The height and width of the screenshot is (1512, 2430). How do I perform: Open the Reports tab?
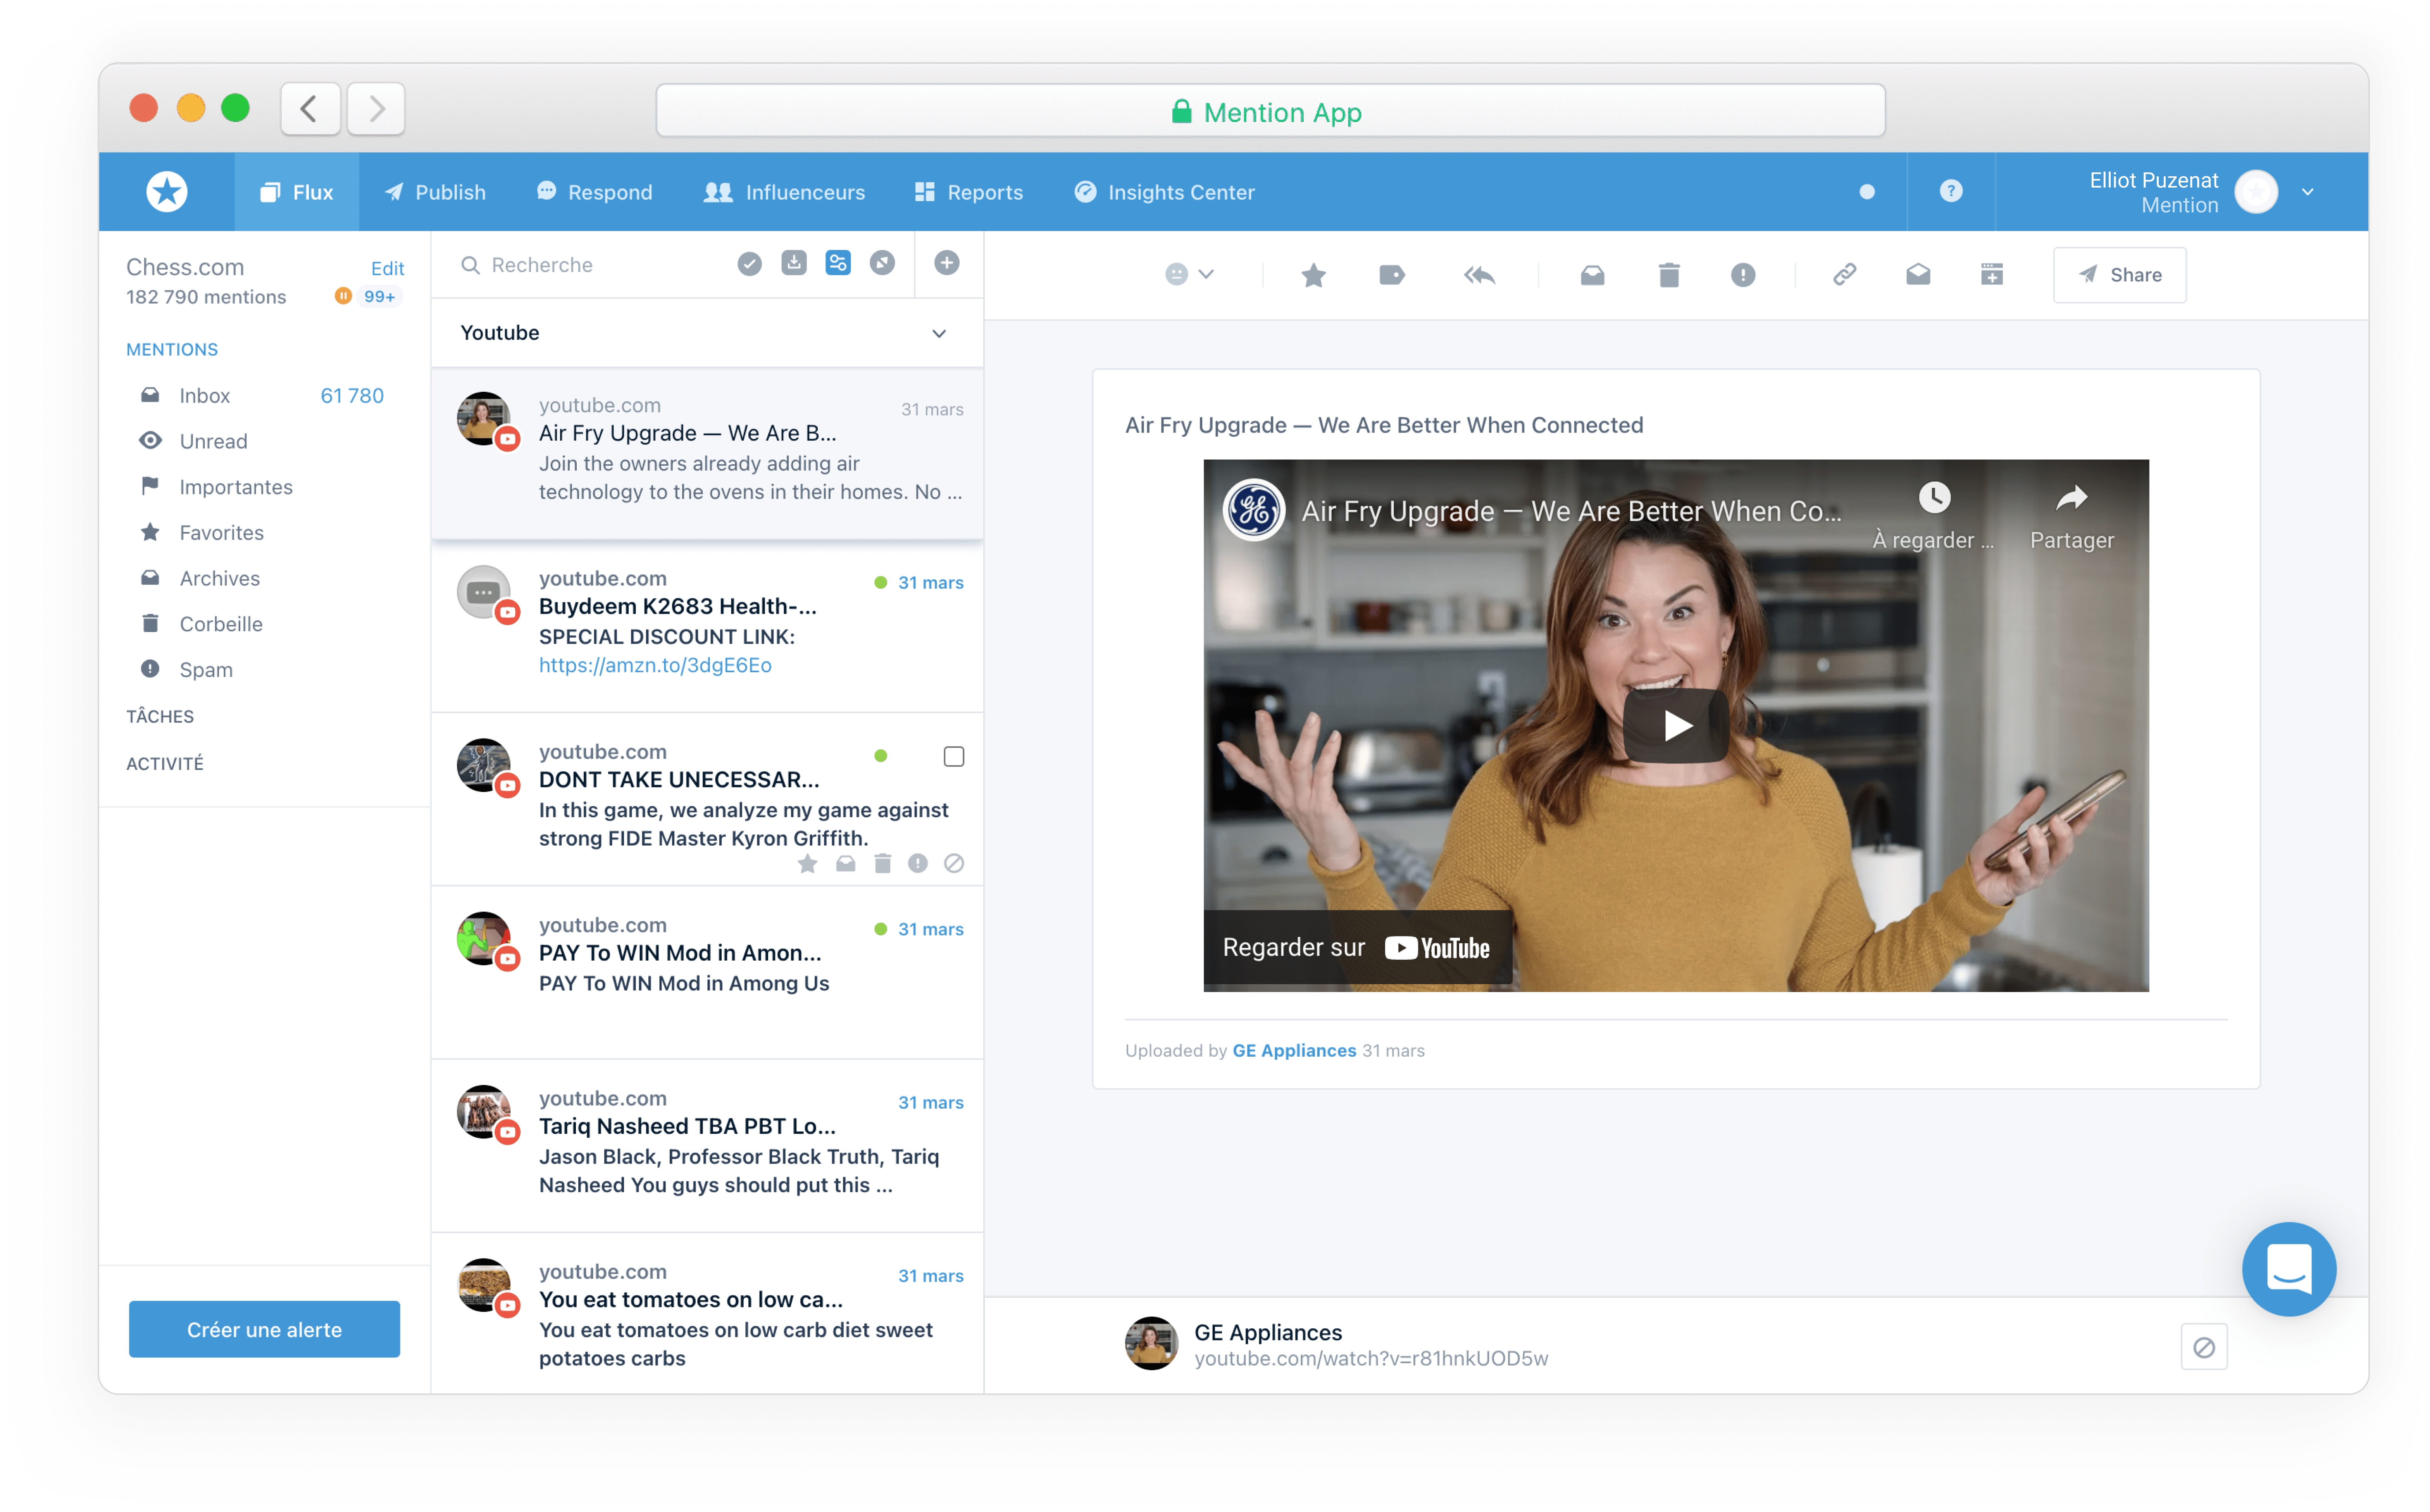tap(969, 192)
